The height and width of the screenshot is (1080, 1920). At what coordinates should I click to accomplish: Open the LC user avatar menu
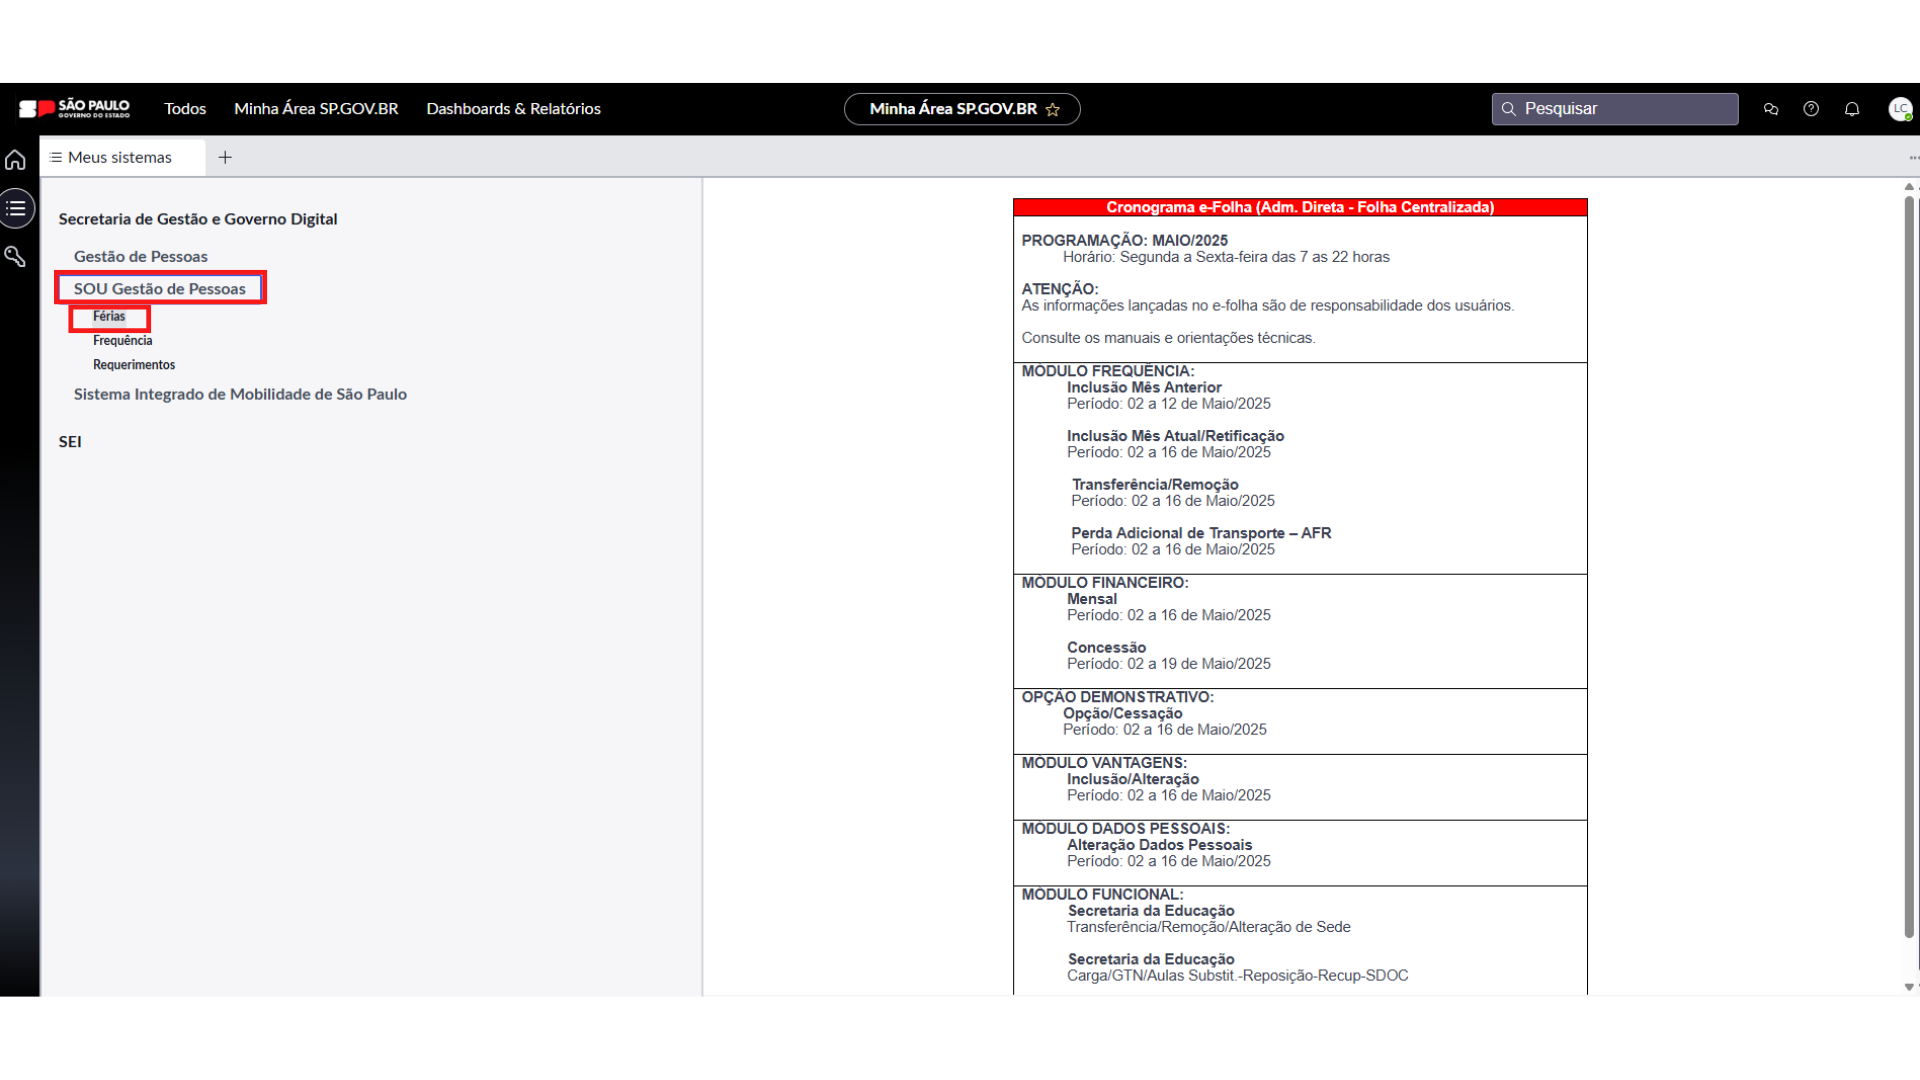pyautogui.click(x=1900, y=109)
